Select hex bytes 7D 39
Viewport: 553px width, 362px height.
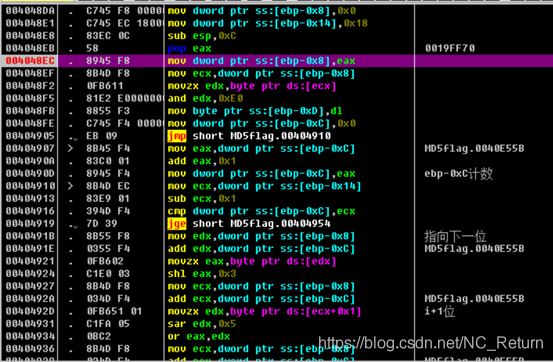point(102,224)
